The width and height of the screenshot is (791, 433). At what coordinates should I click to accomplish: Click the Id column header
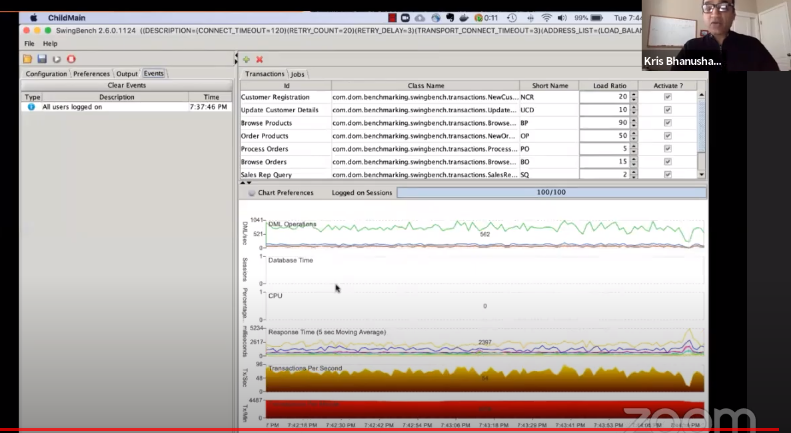[286, 86]
